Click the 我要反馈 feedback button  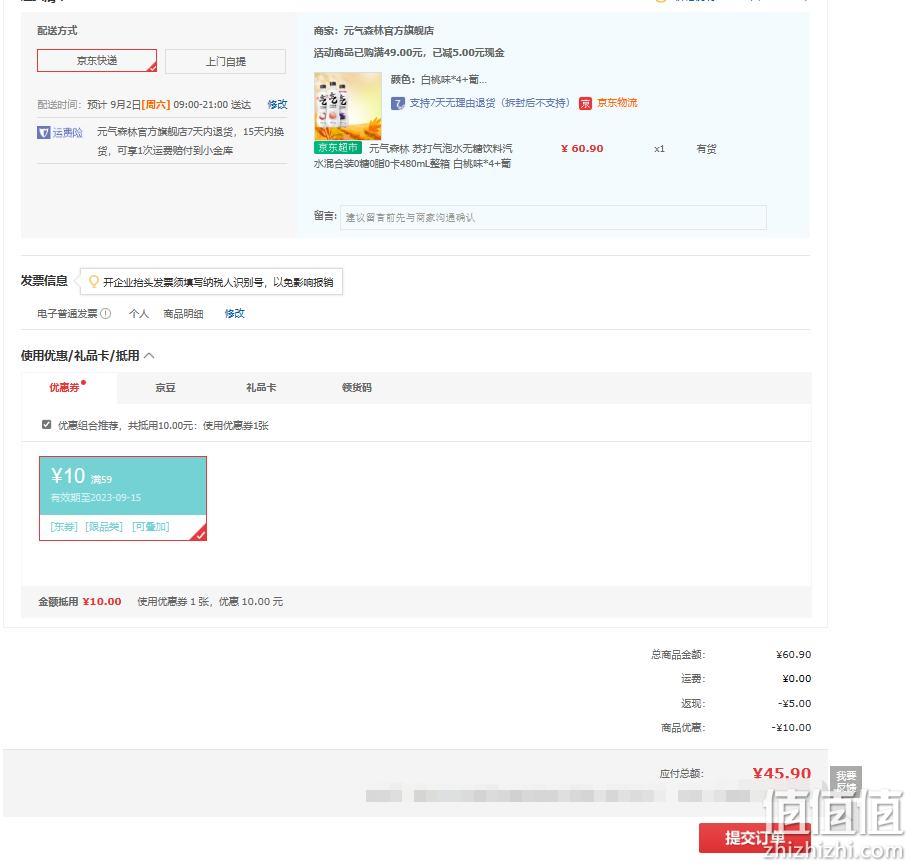[846, 781]
